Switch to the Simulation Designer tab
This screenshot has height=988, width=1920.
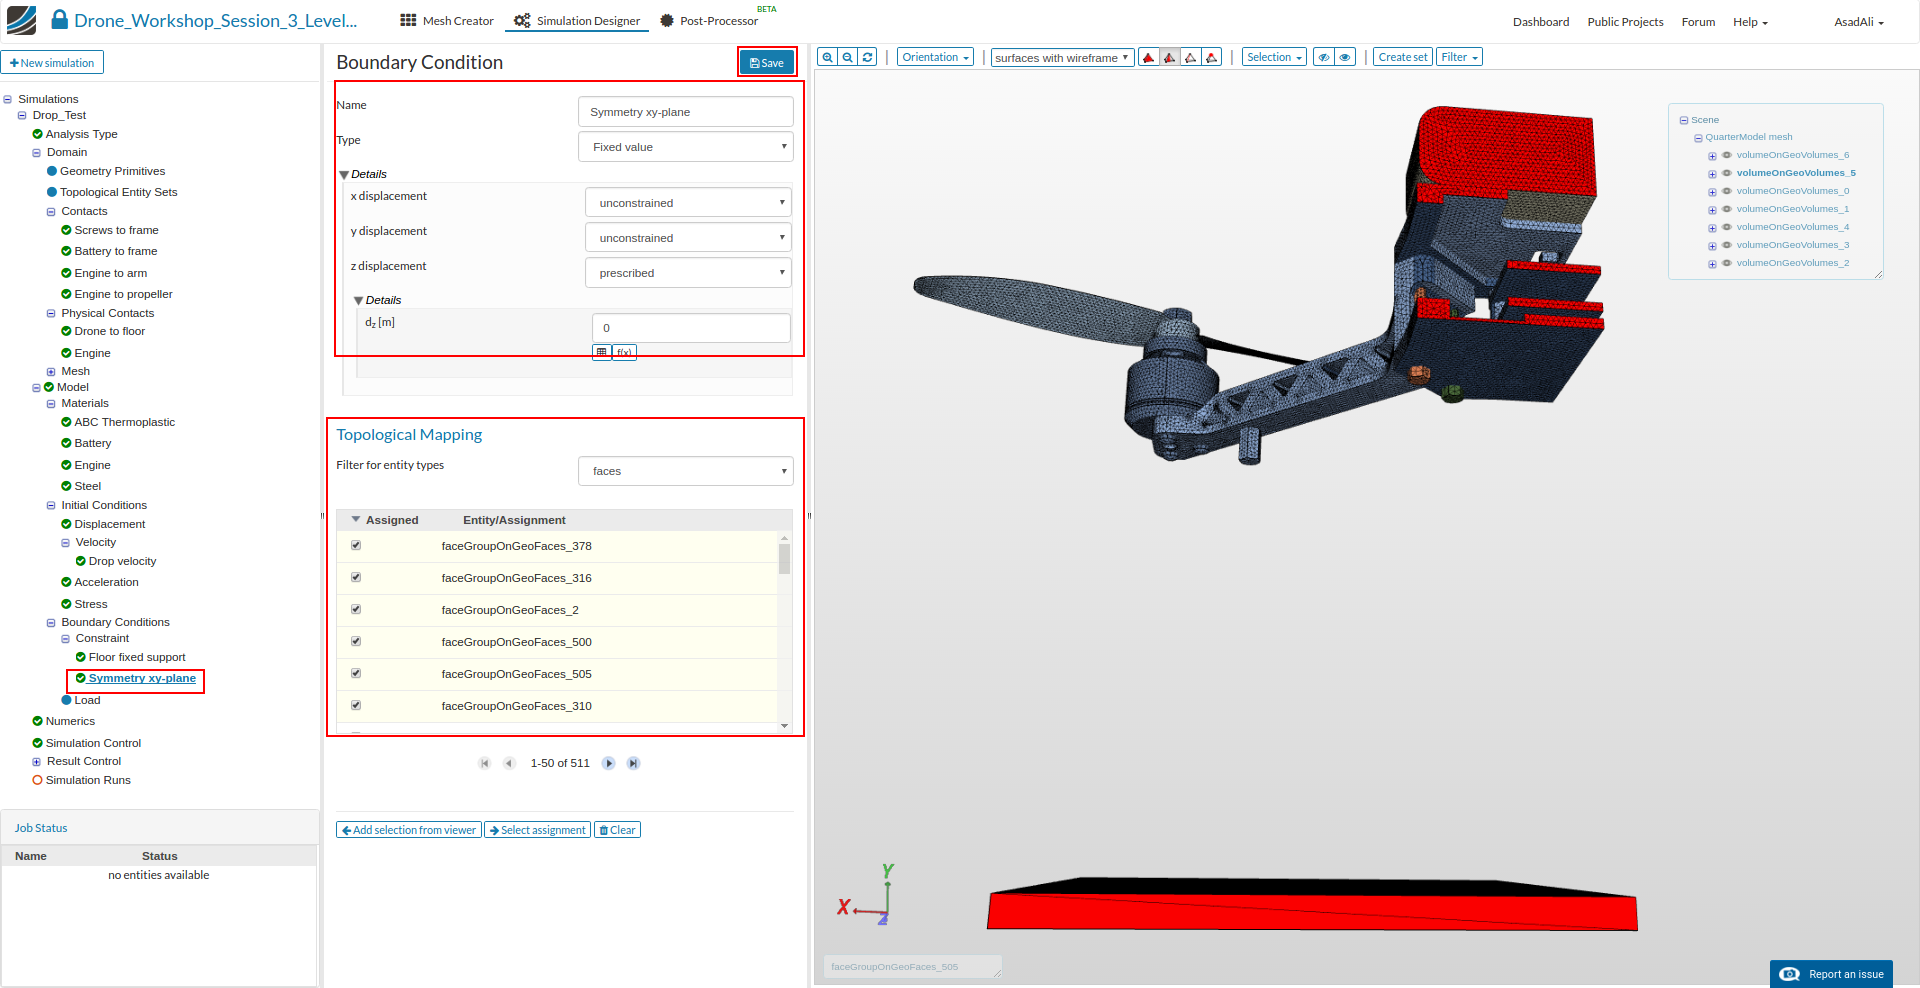(577, 21)
